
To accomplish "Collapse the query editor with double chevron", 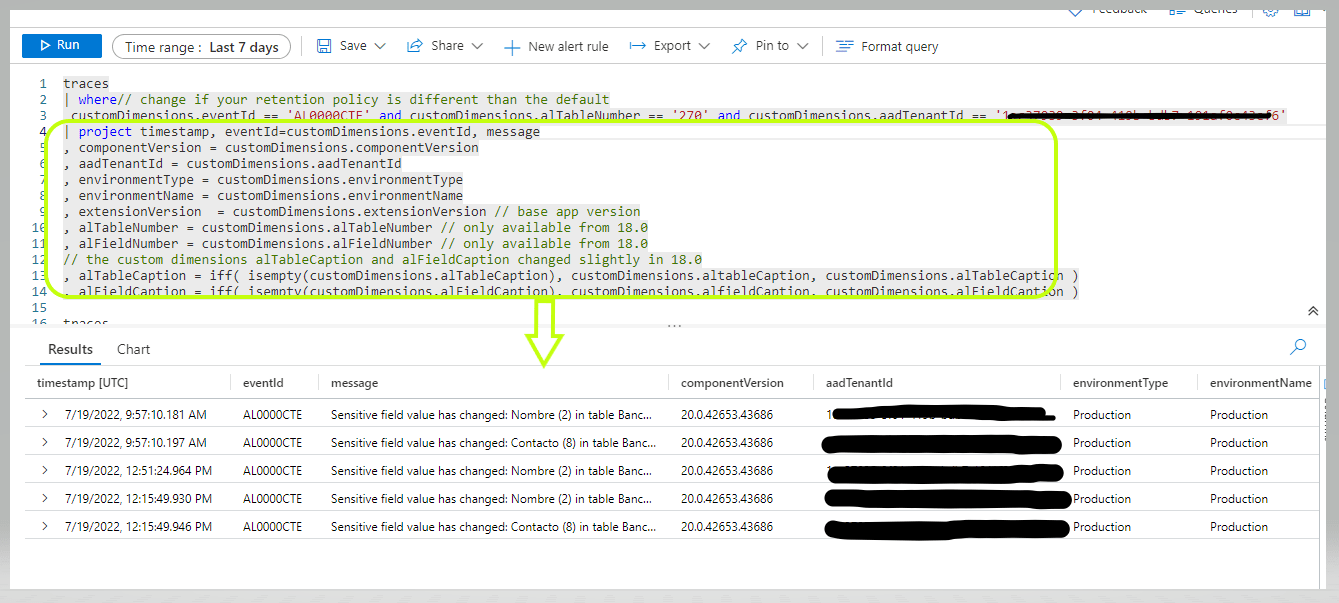I will click(x=1313, y=312).
